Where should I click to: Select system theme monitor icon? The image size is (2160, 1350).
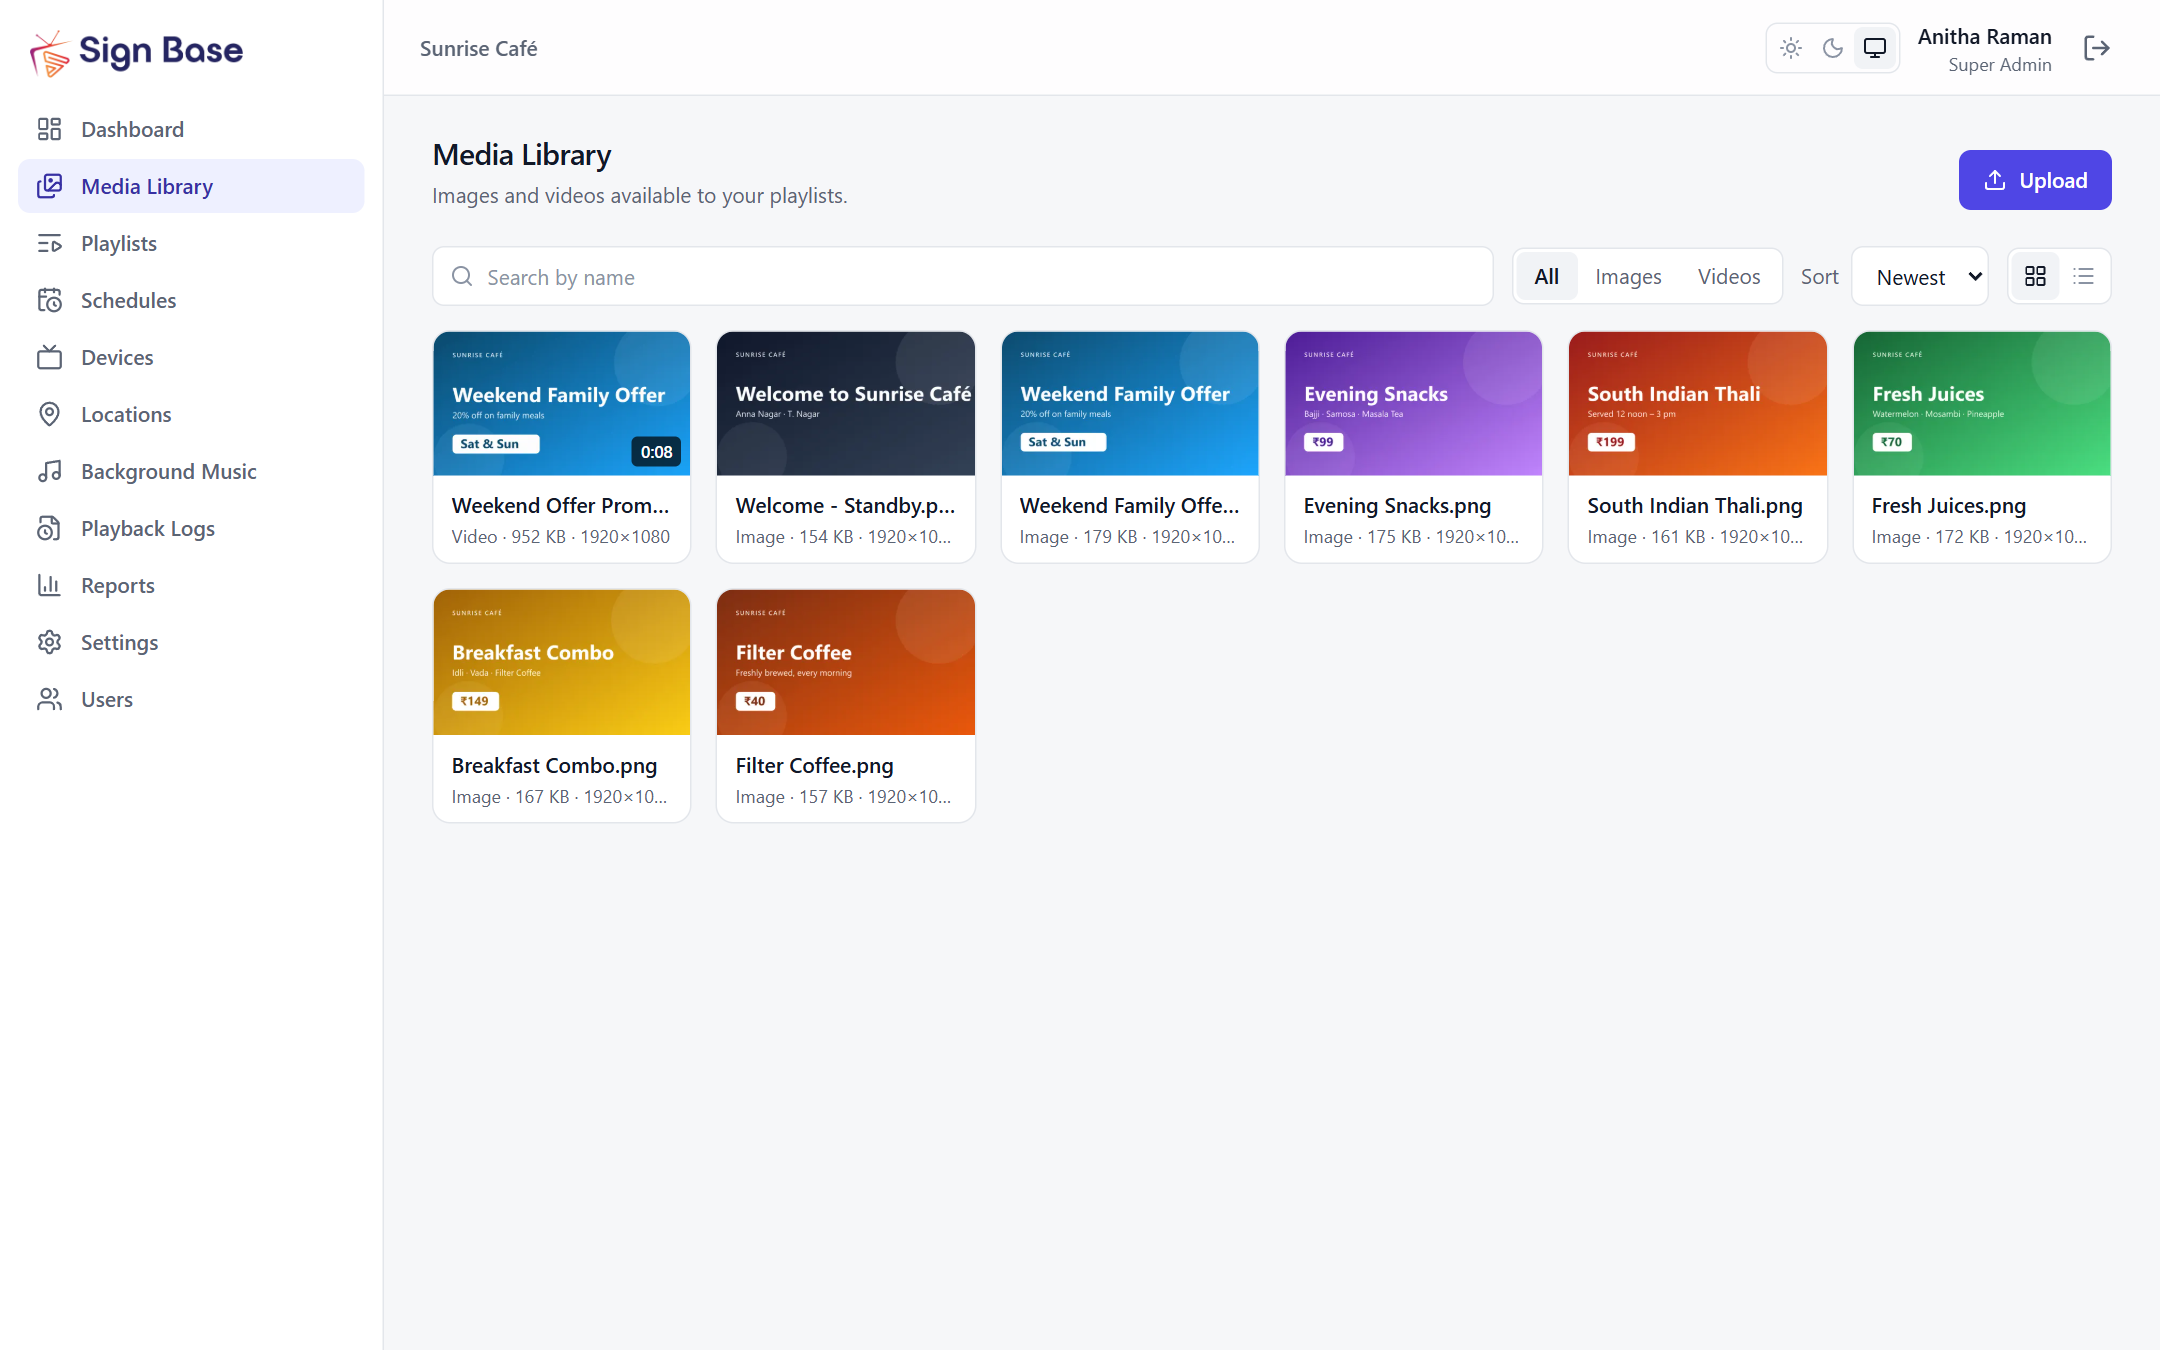click(1875, 48)
